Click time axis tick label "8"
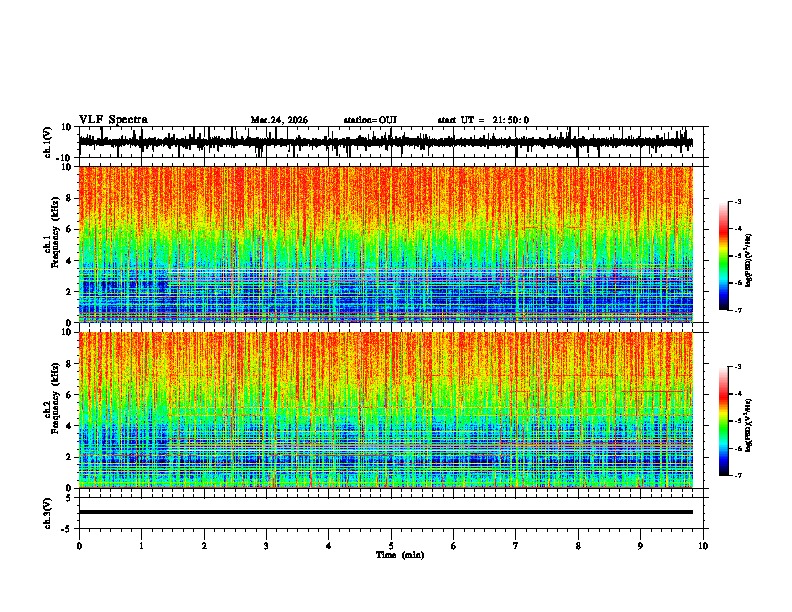This screenshot has width=792, height=612. (578, 546)
